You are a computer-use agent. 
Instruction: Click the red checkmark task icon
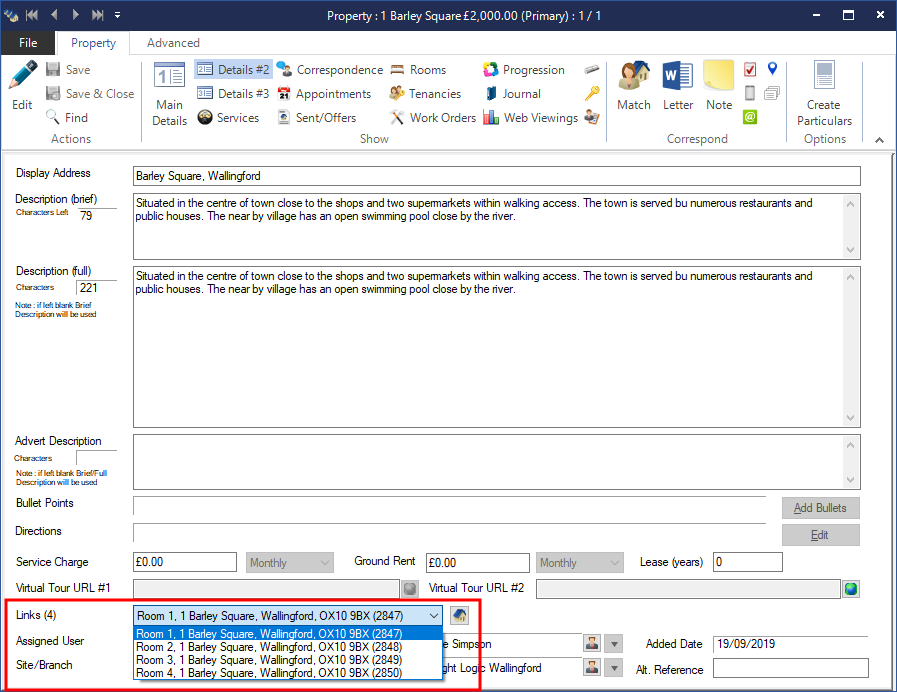coord(750,69)
